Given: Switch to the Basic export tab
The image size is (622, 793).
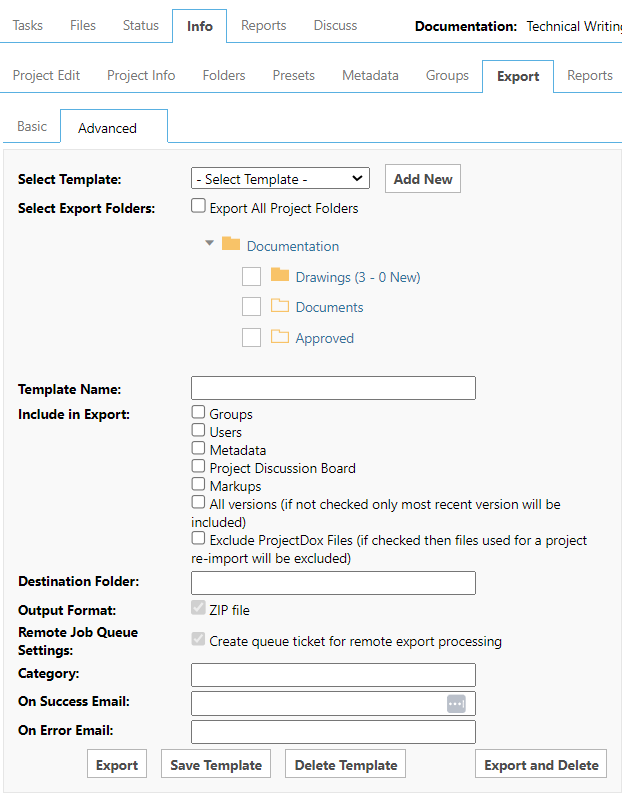Looking at the screenshot, I should coord(32,127).
